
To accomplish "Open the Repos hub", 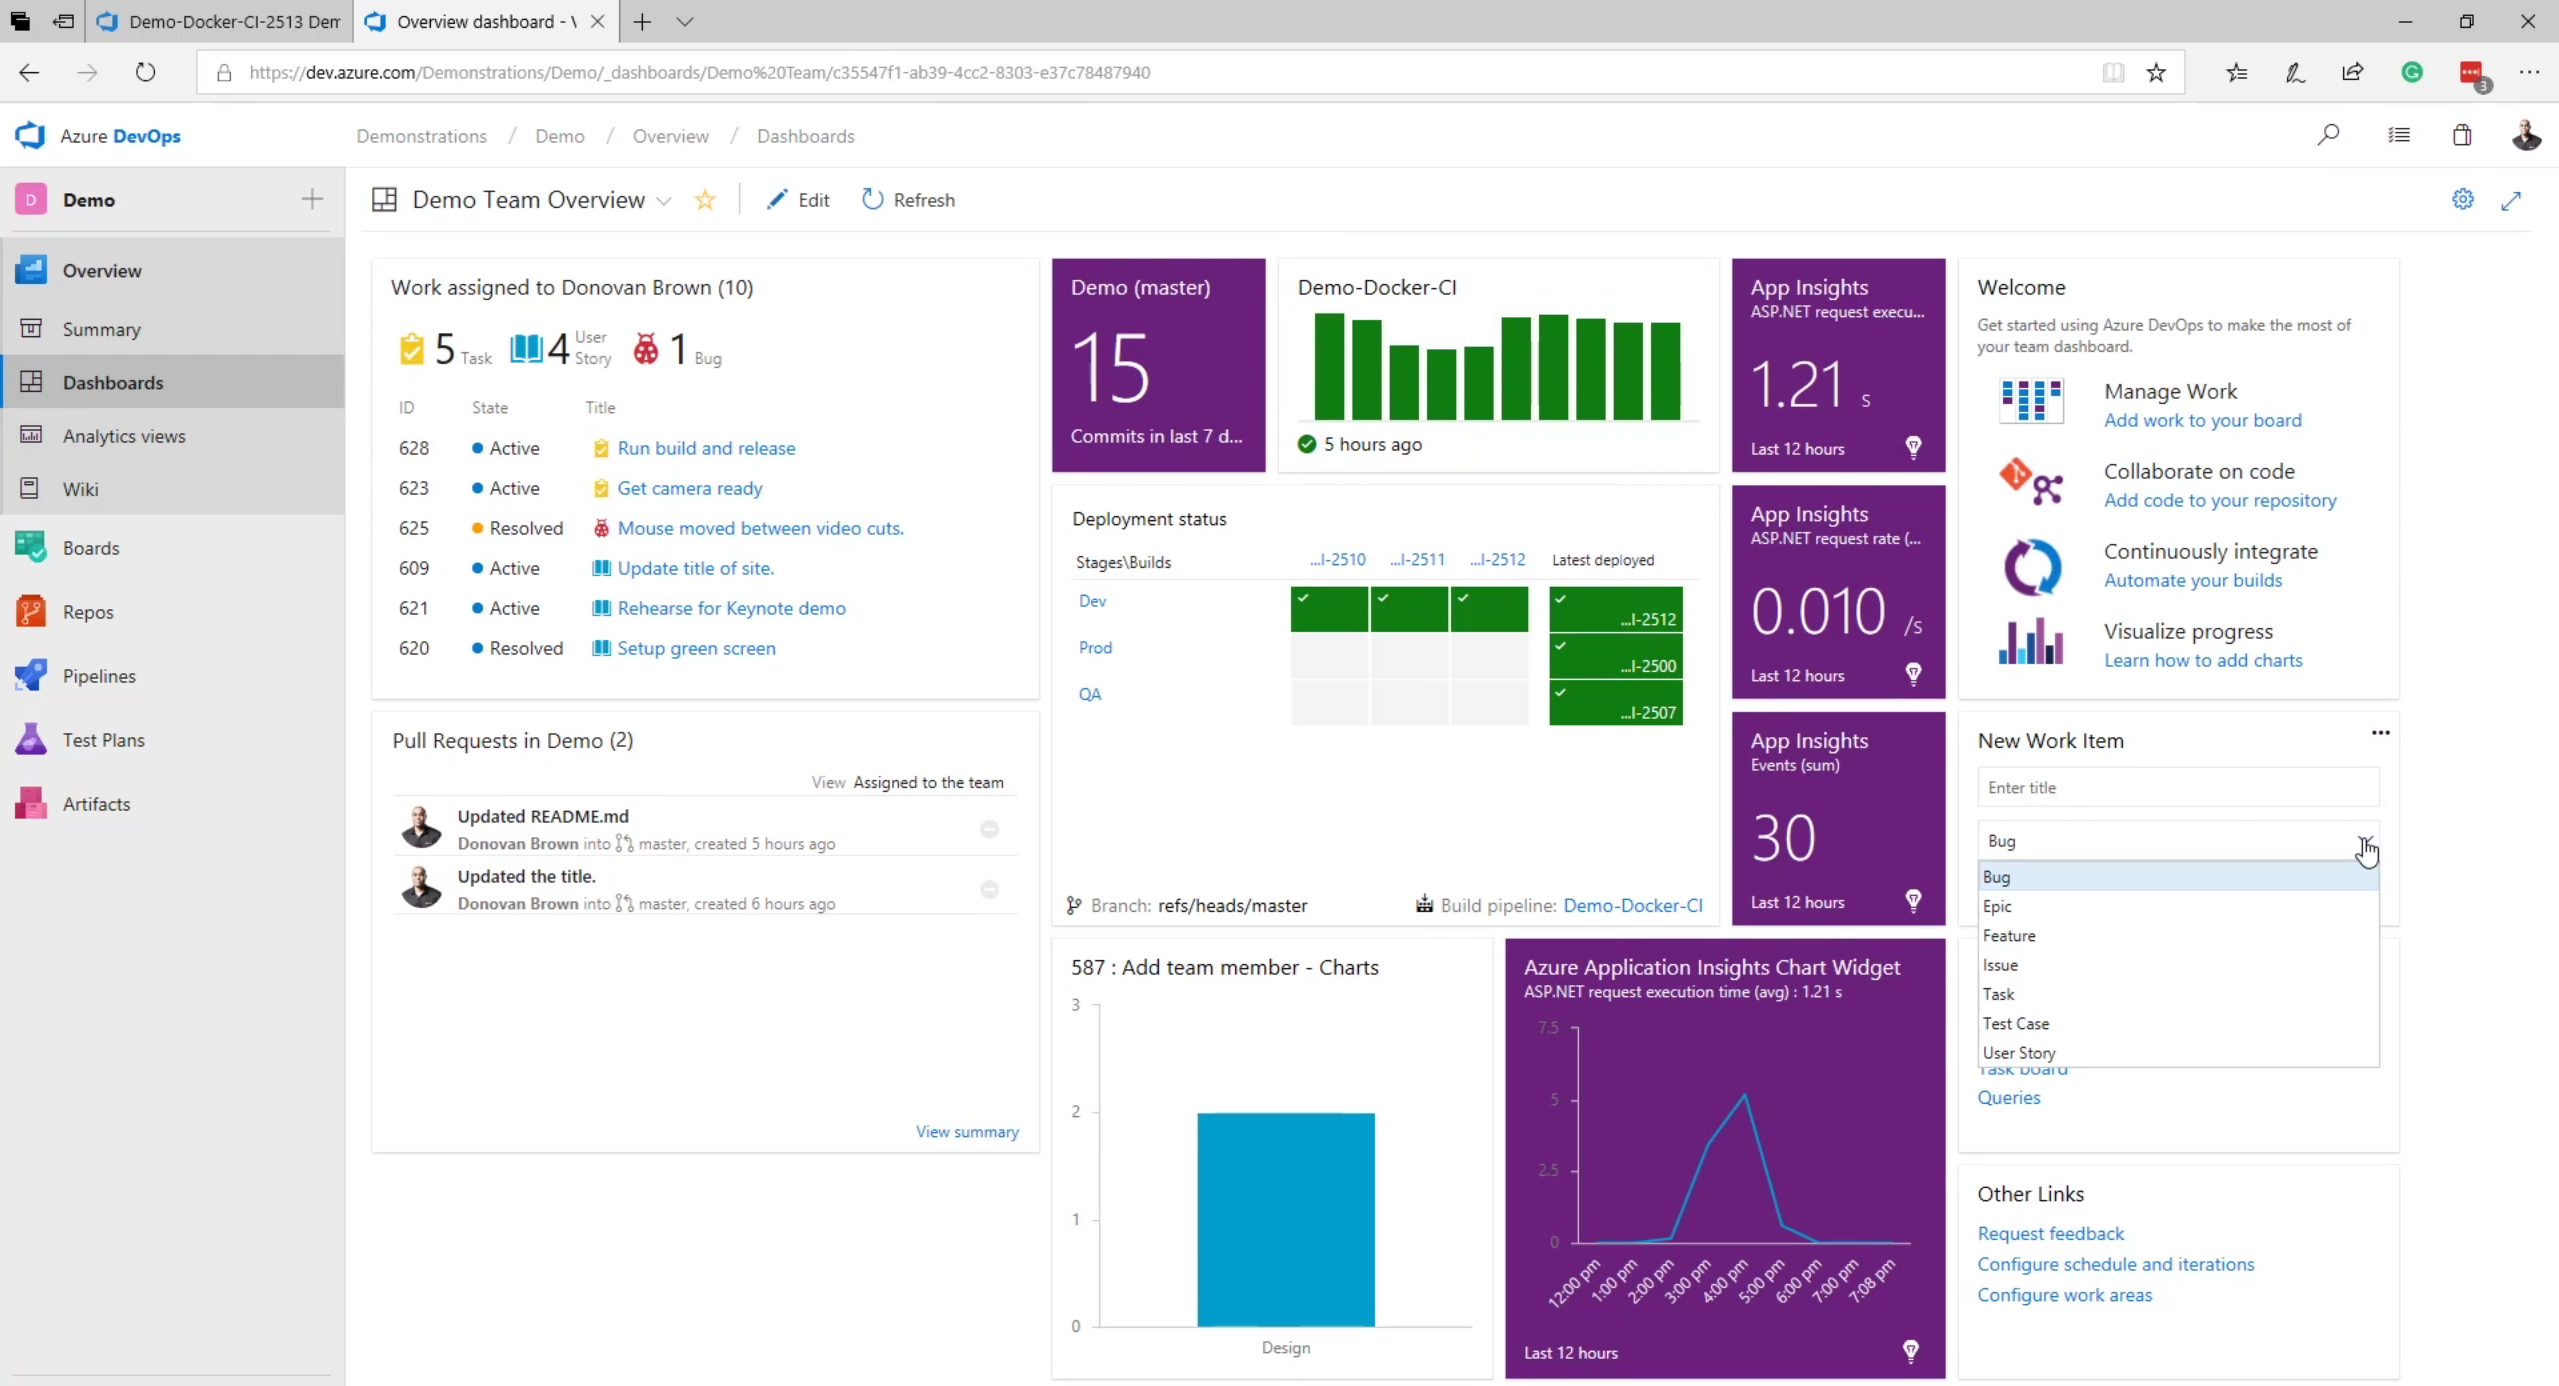I will [172, 612].
